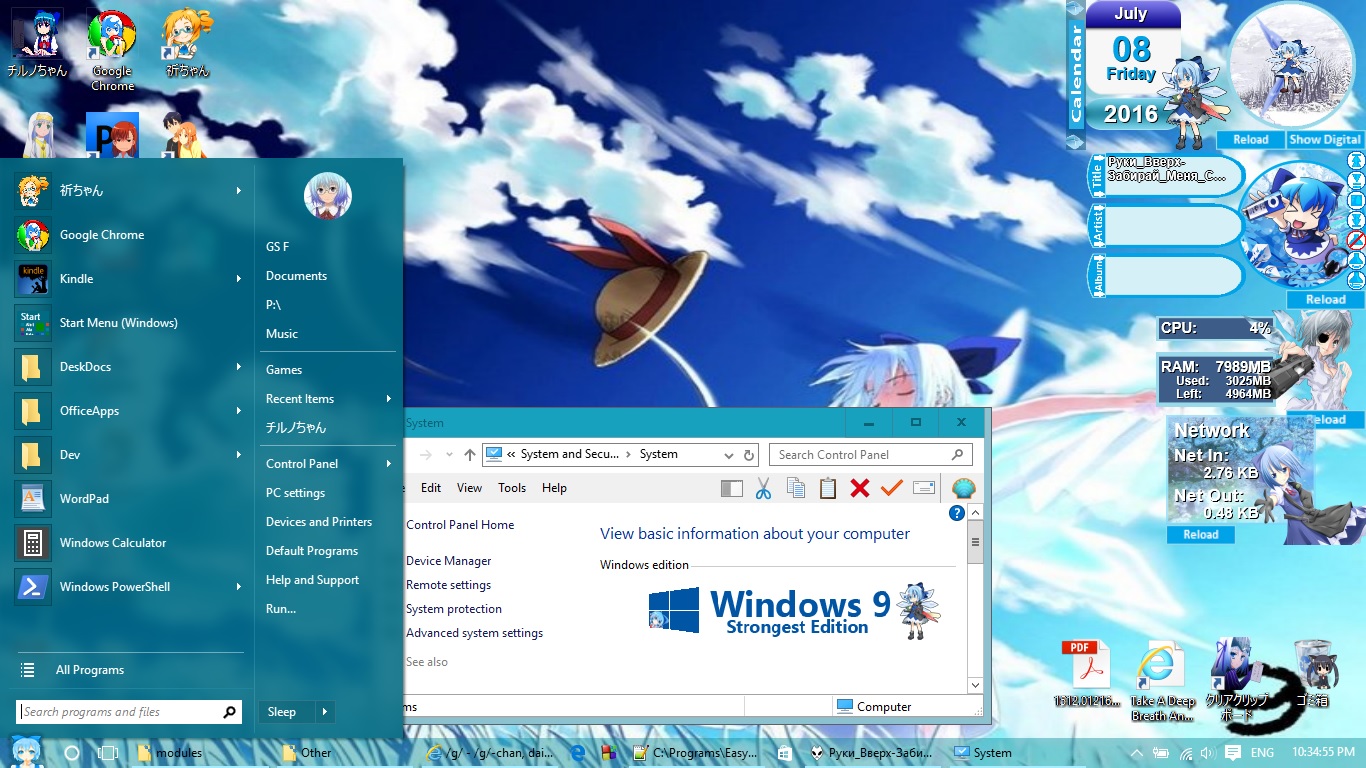The width and height of the screenshot is (1366, 768).
Task: Open the Advanced system settings link
Action: (x=475, y=633)
